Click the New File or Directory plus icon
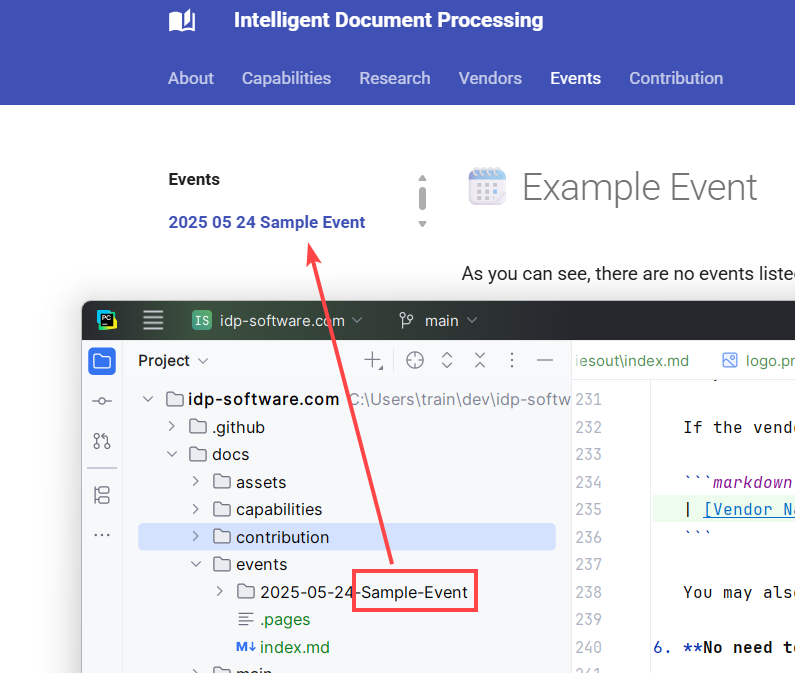 point(373,361)
